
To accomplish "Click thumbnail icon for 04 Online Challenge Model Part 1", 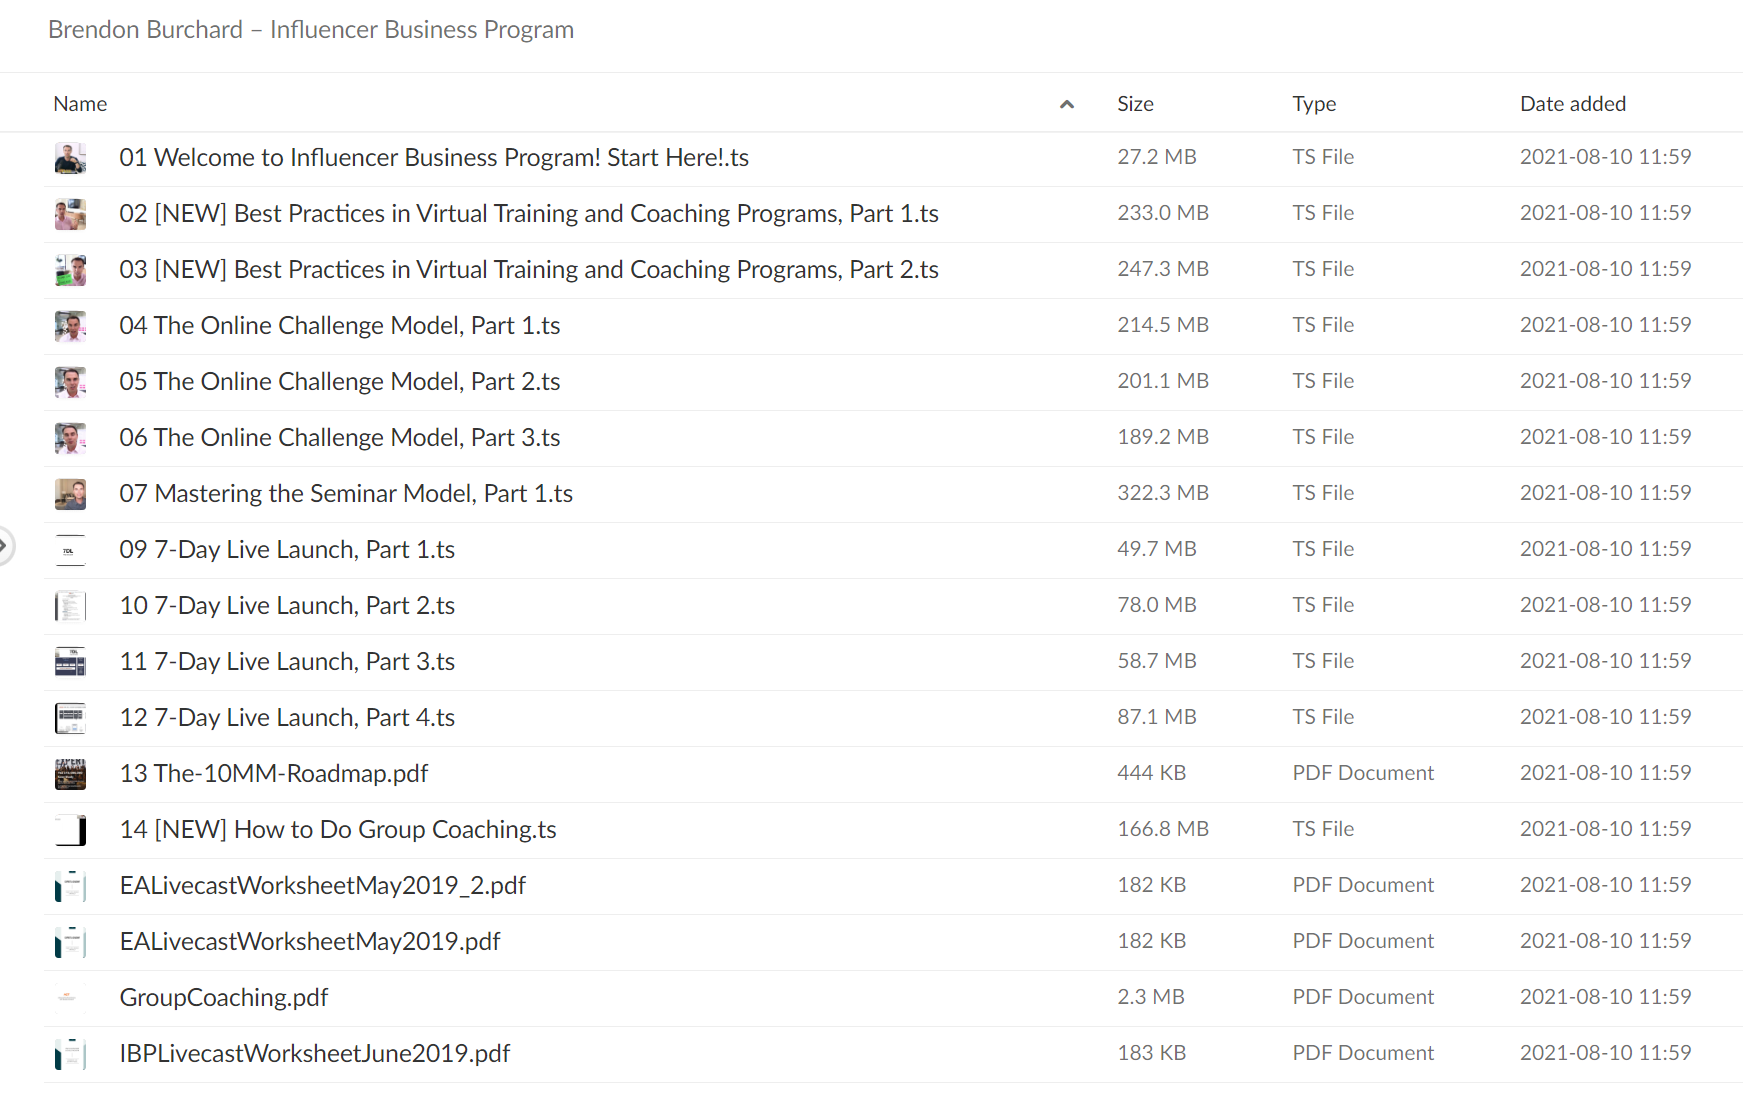I will pos(70,326).
